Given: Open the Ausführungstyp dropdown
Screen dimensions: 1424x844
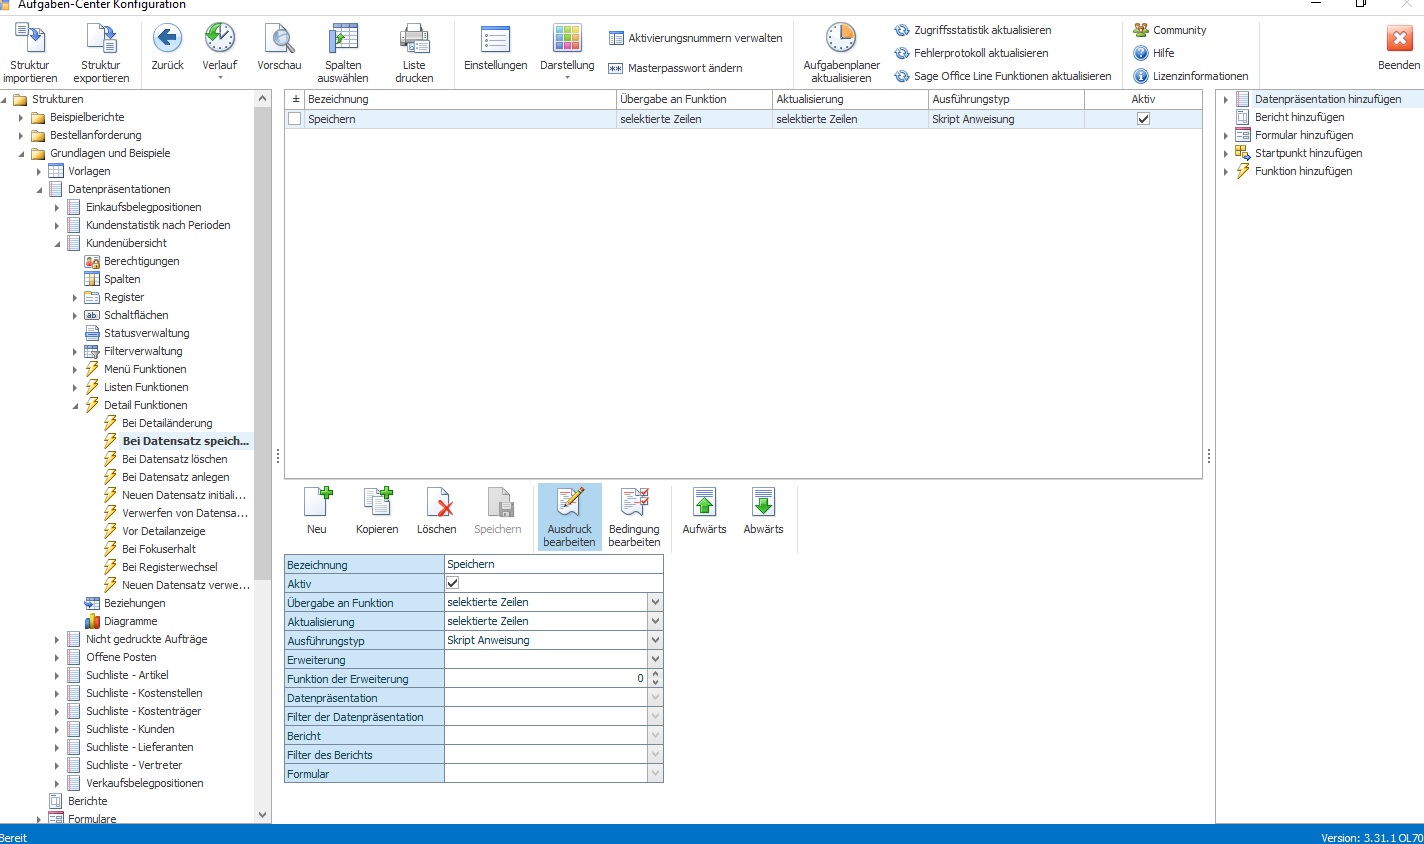Looking at the screenshot, I should point(655,640).
